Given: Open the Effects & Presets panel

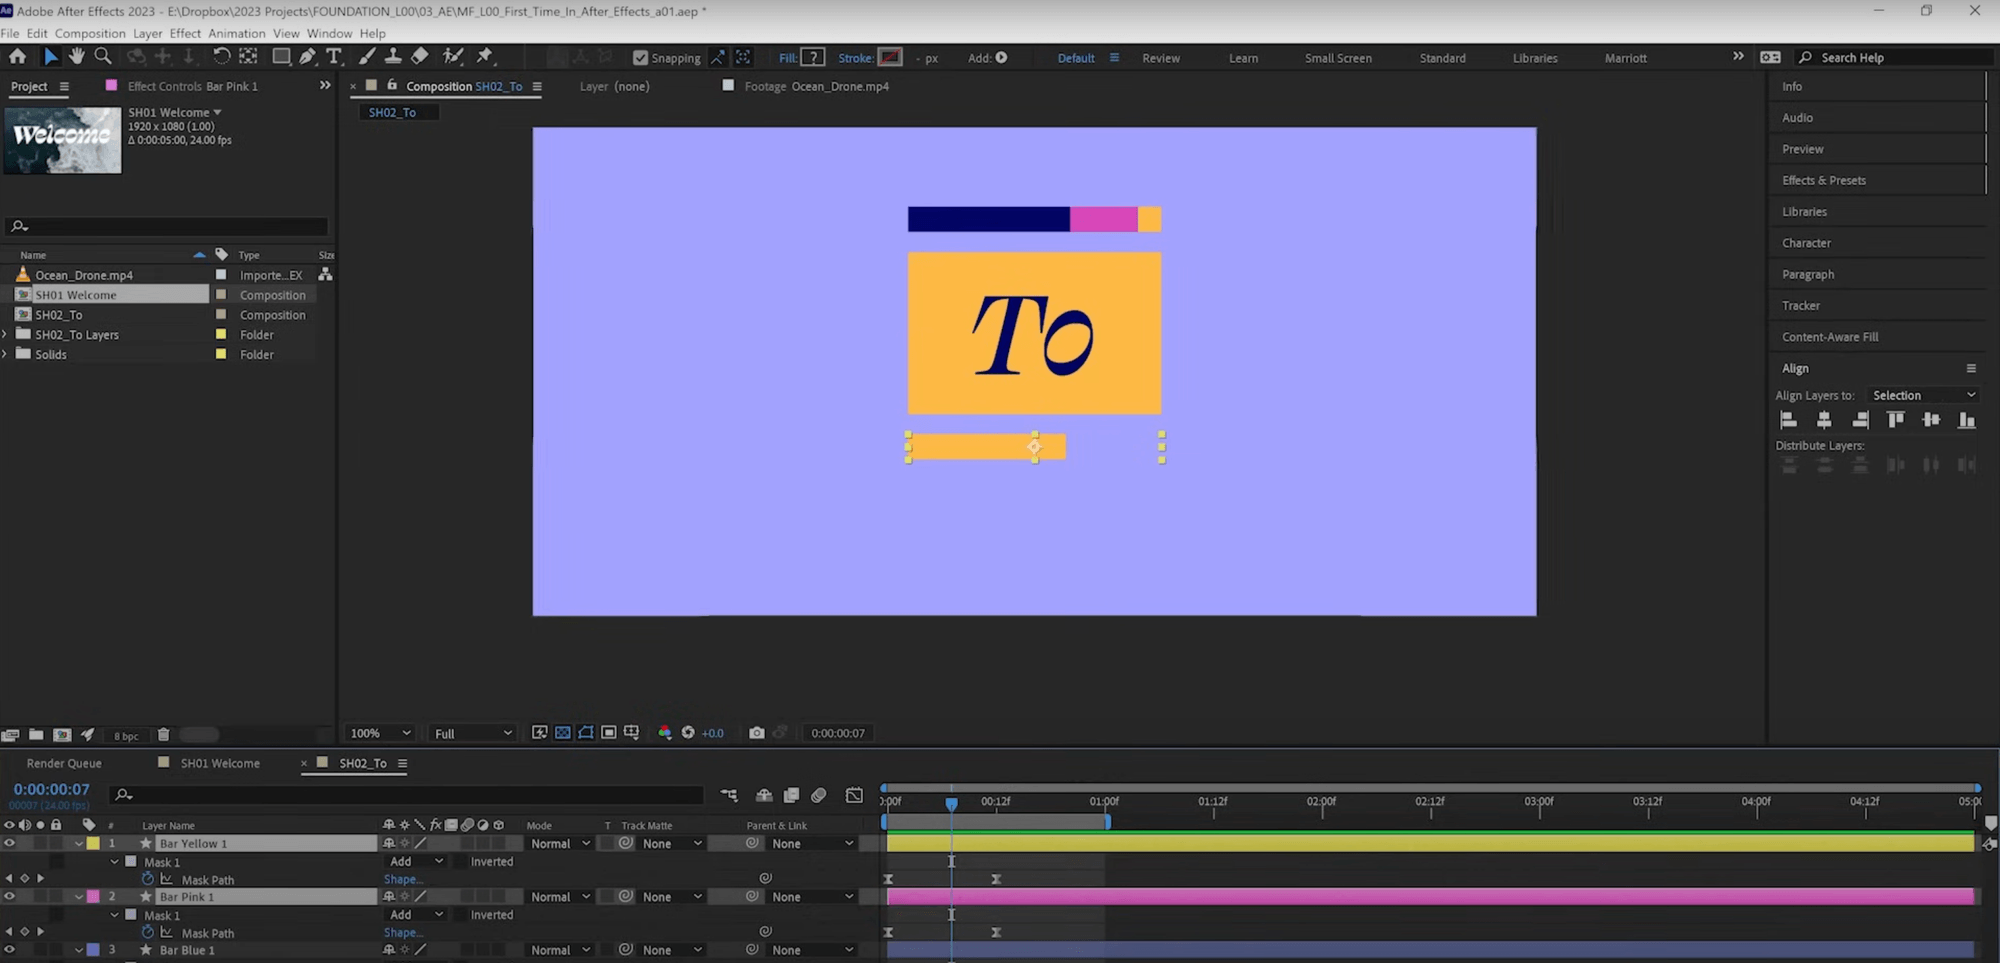Looking at the screenshot, I should (1823, 180).
